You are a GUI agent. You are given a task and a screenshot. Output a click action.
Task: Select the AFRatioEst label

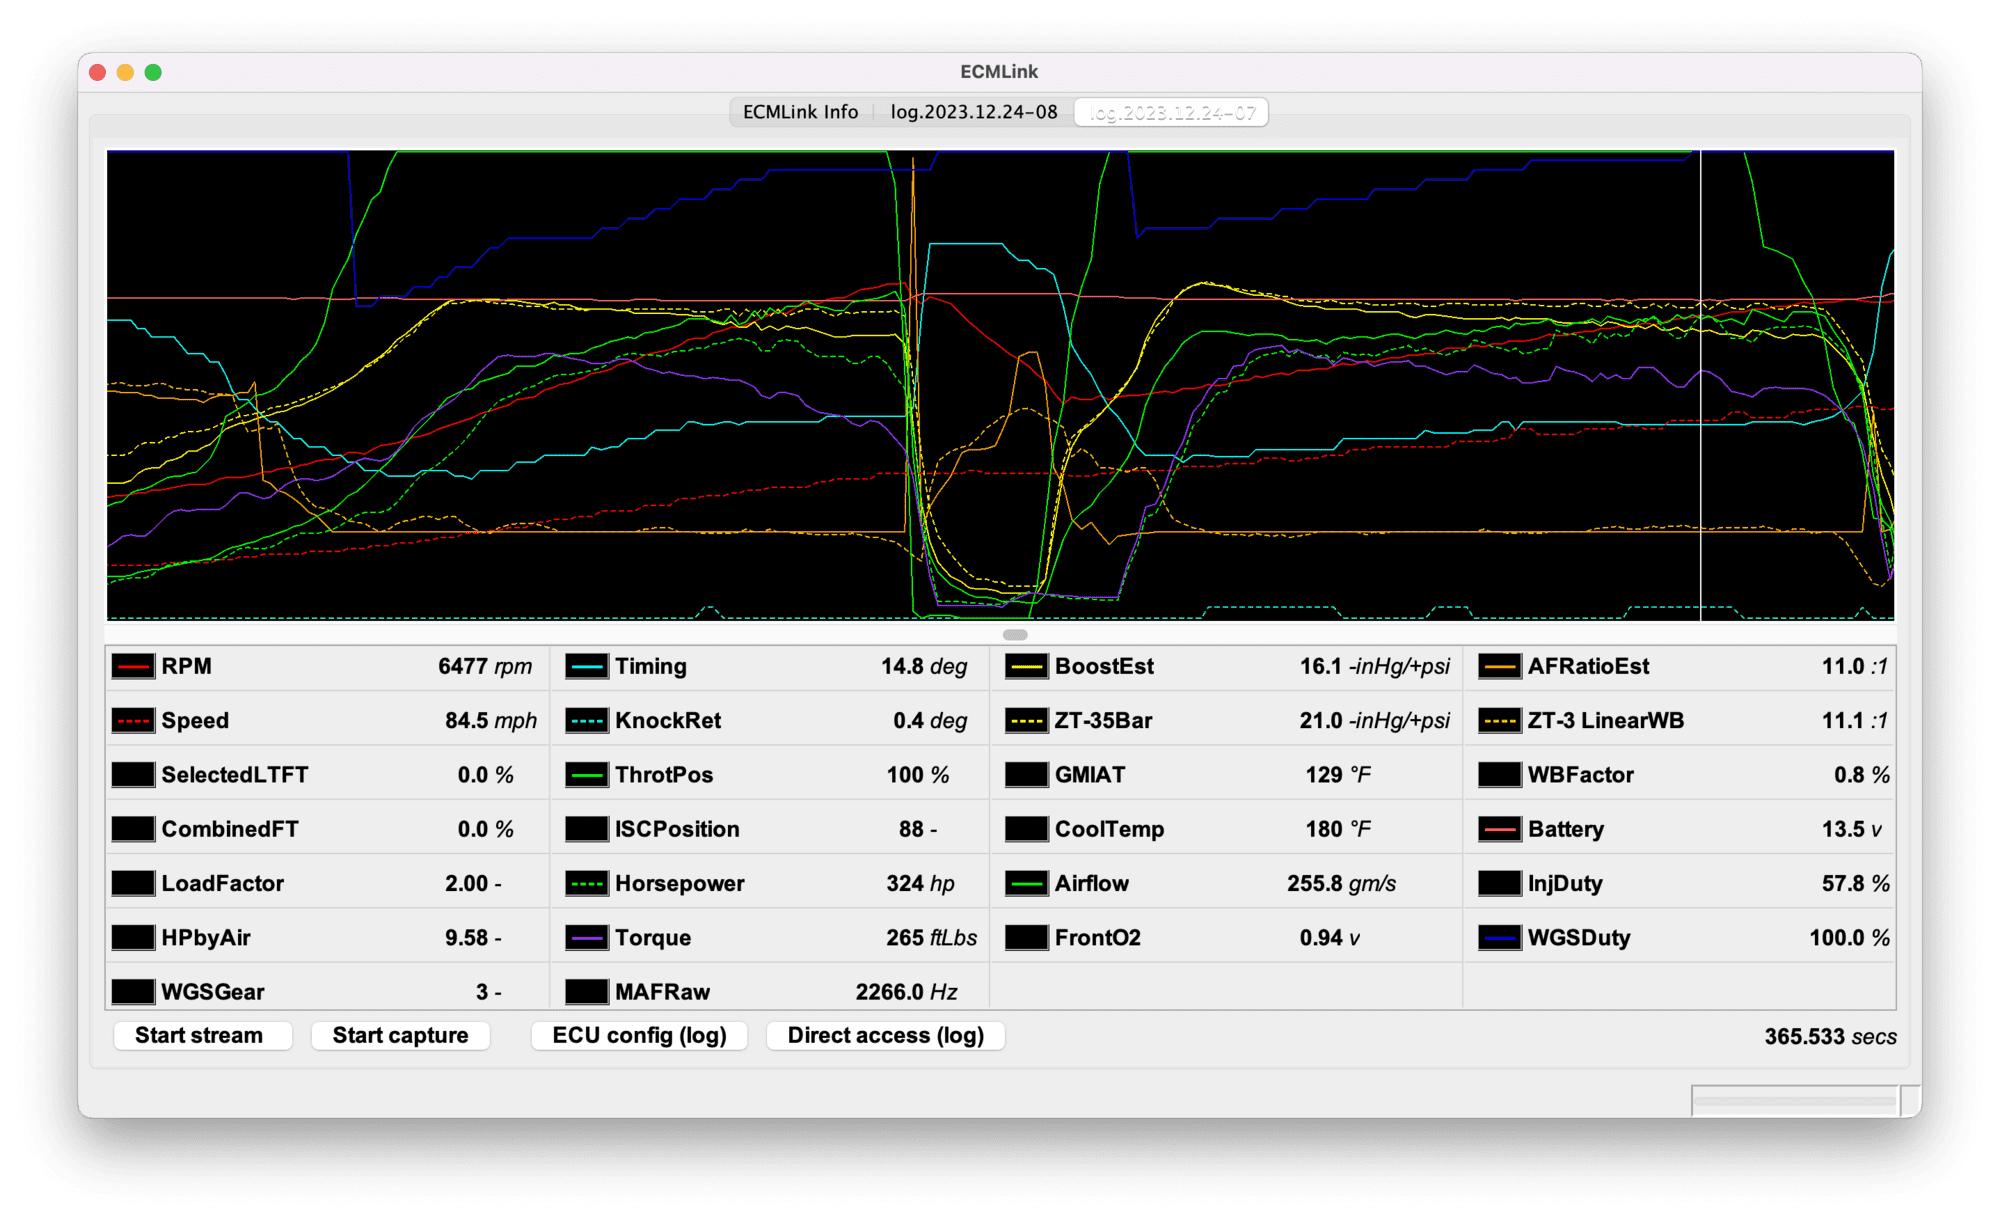point(1588,667)
